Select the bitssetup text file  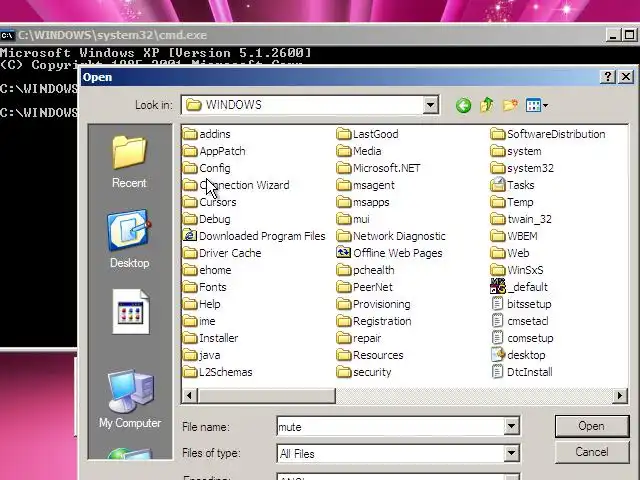click(x=521, y=304)
